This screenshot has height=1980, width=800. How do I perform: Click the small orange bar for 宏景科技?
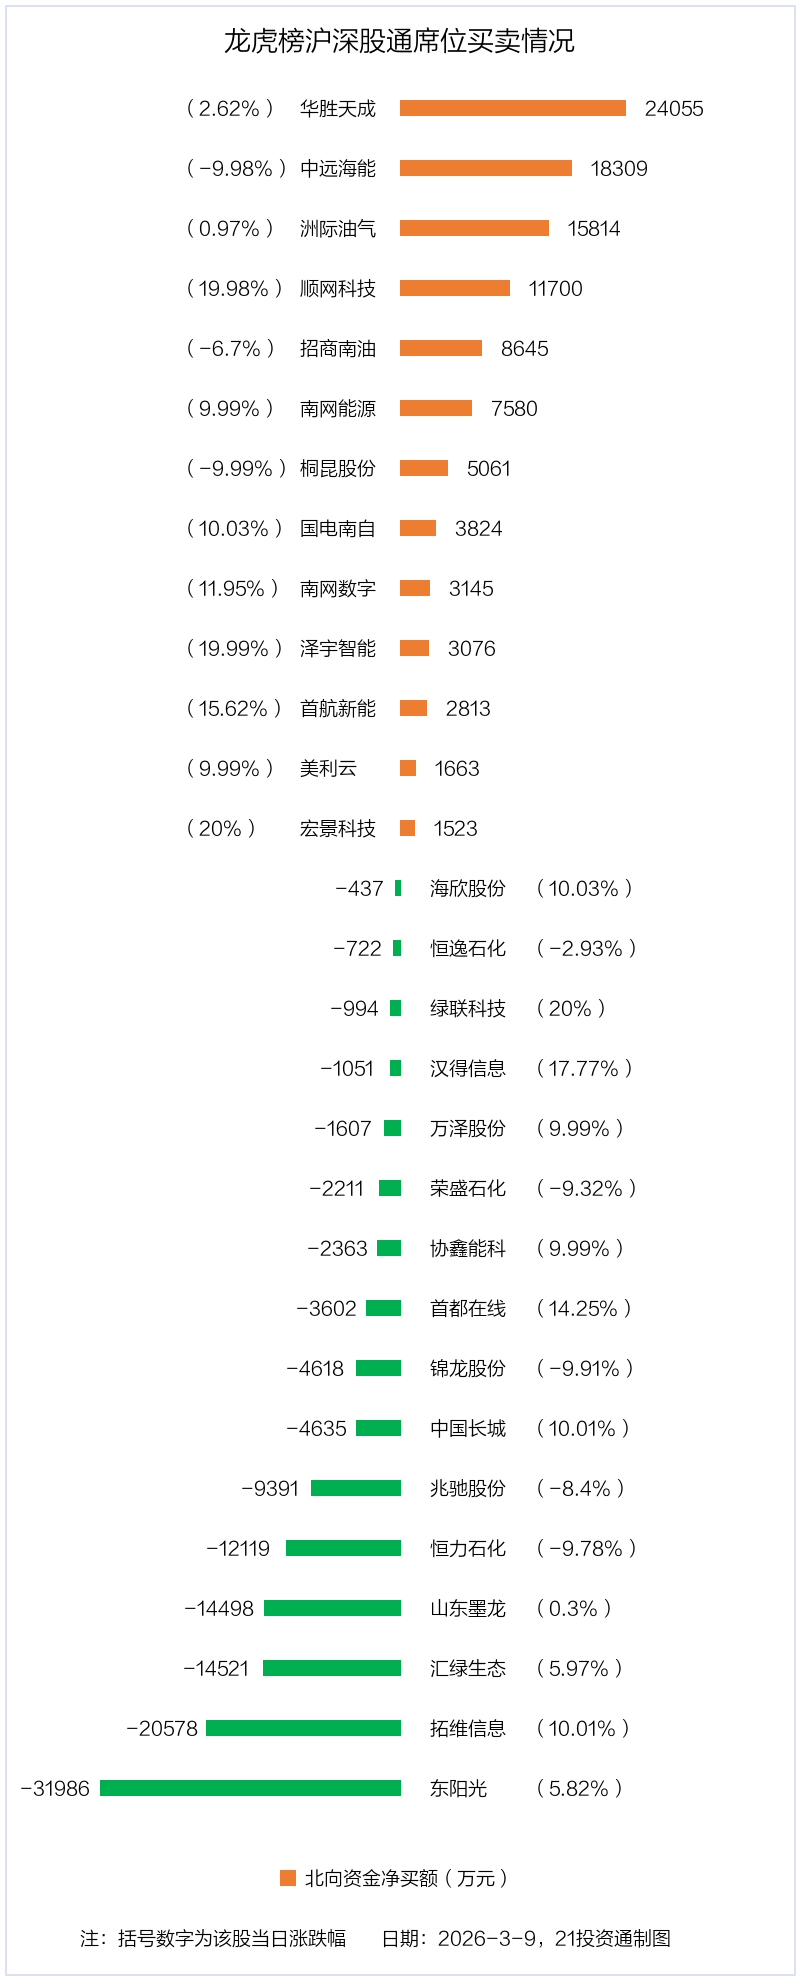[x=408, y=828]
